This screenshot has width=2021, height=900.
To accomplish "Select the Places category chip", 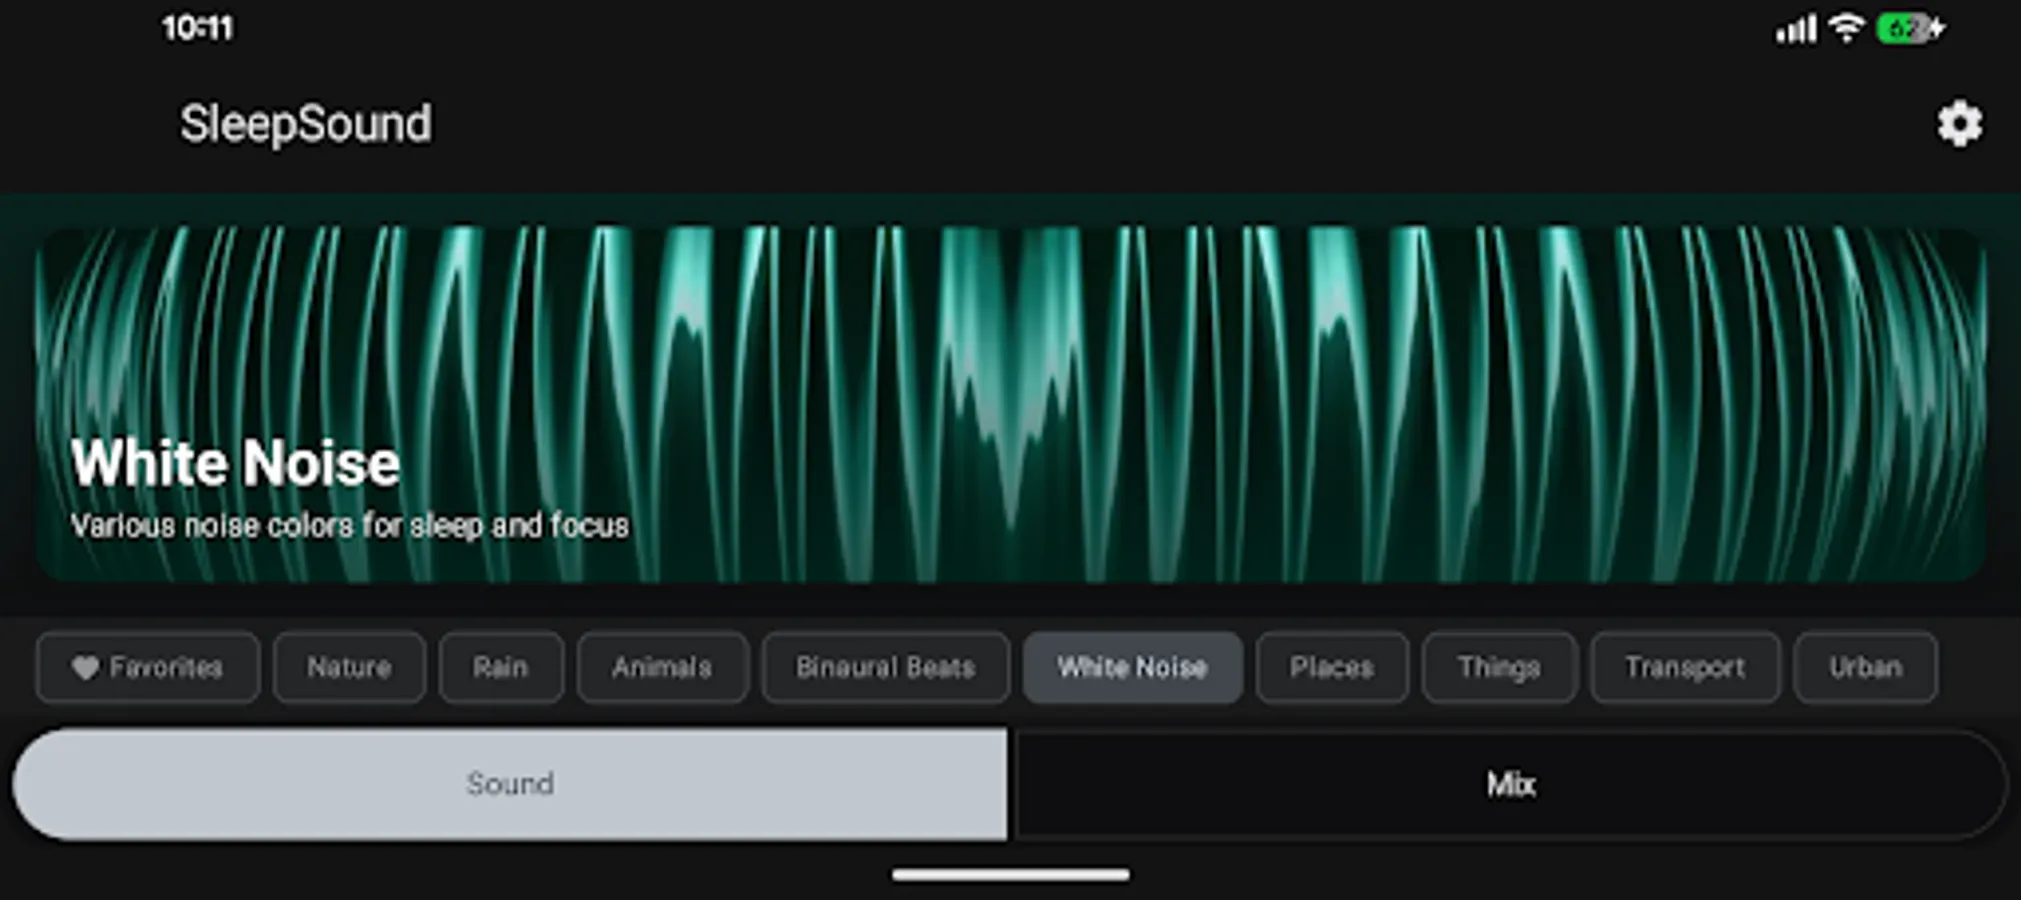I will tap(1332, 667).
